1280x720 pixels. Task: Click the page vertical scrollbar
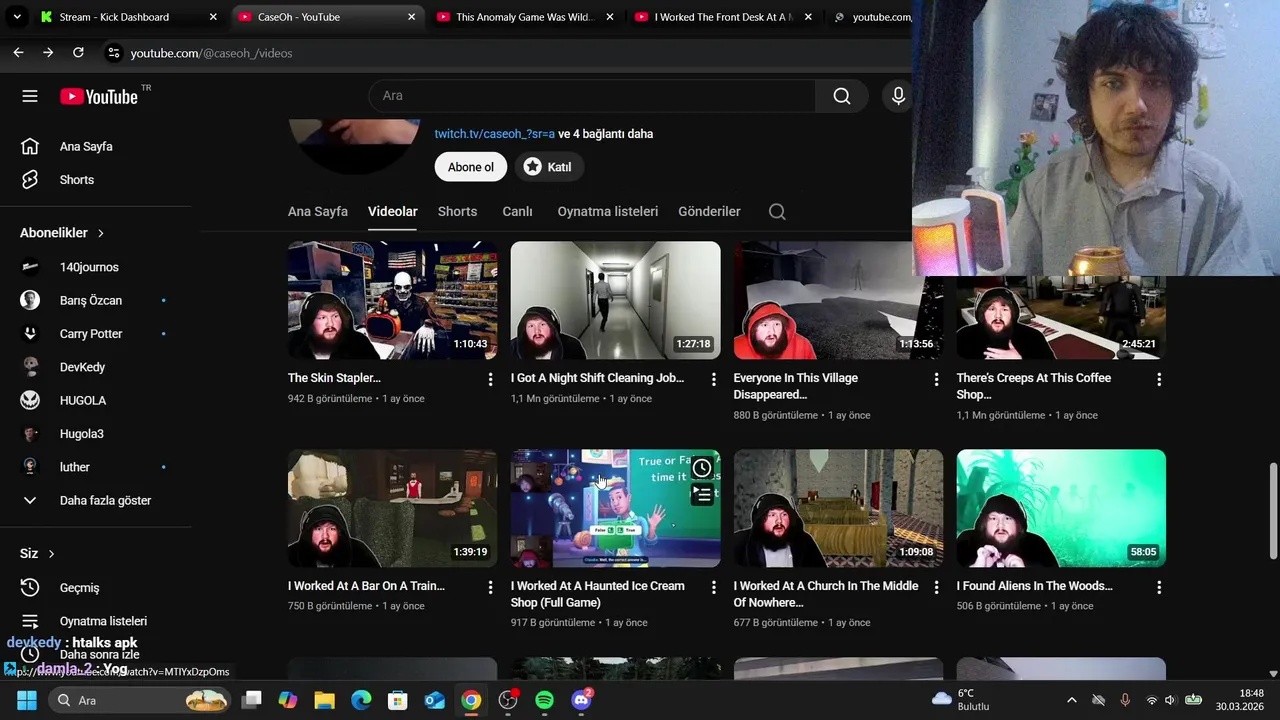pyautogui.click(x=1273, y=511)
